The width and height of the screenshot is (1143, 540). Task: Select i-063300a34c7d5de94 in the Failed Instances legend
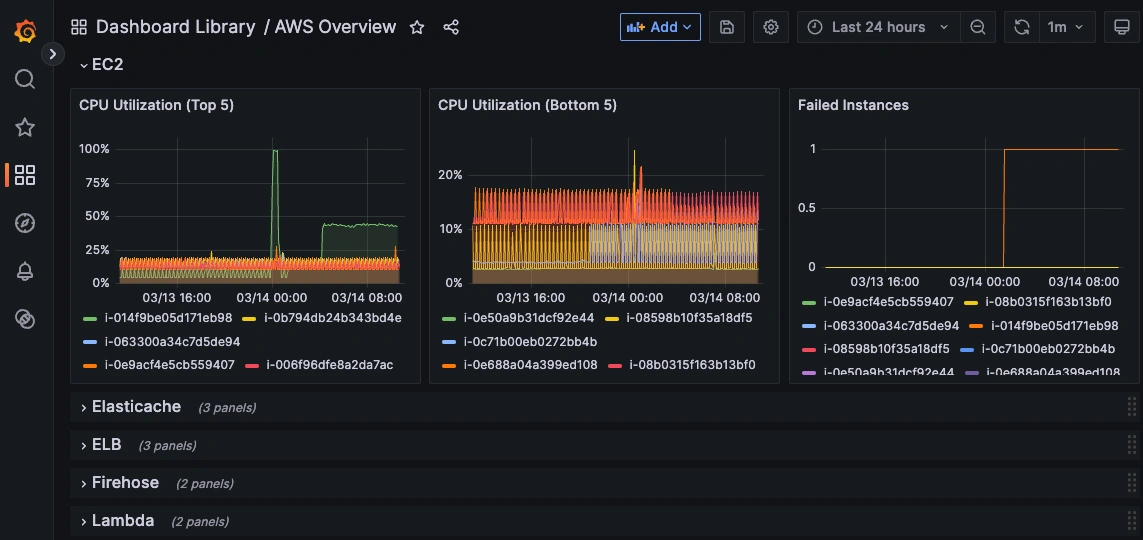click(891, 325)
